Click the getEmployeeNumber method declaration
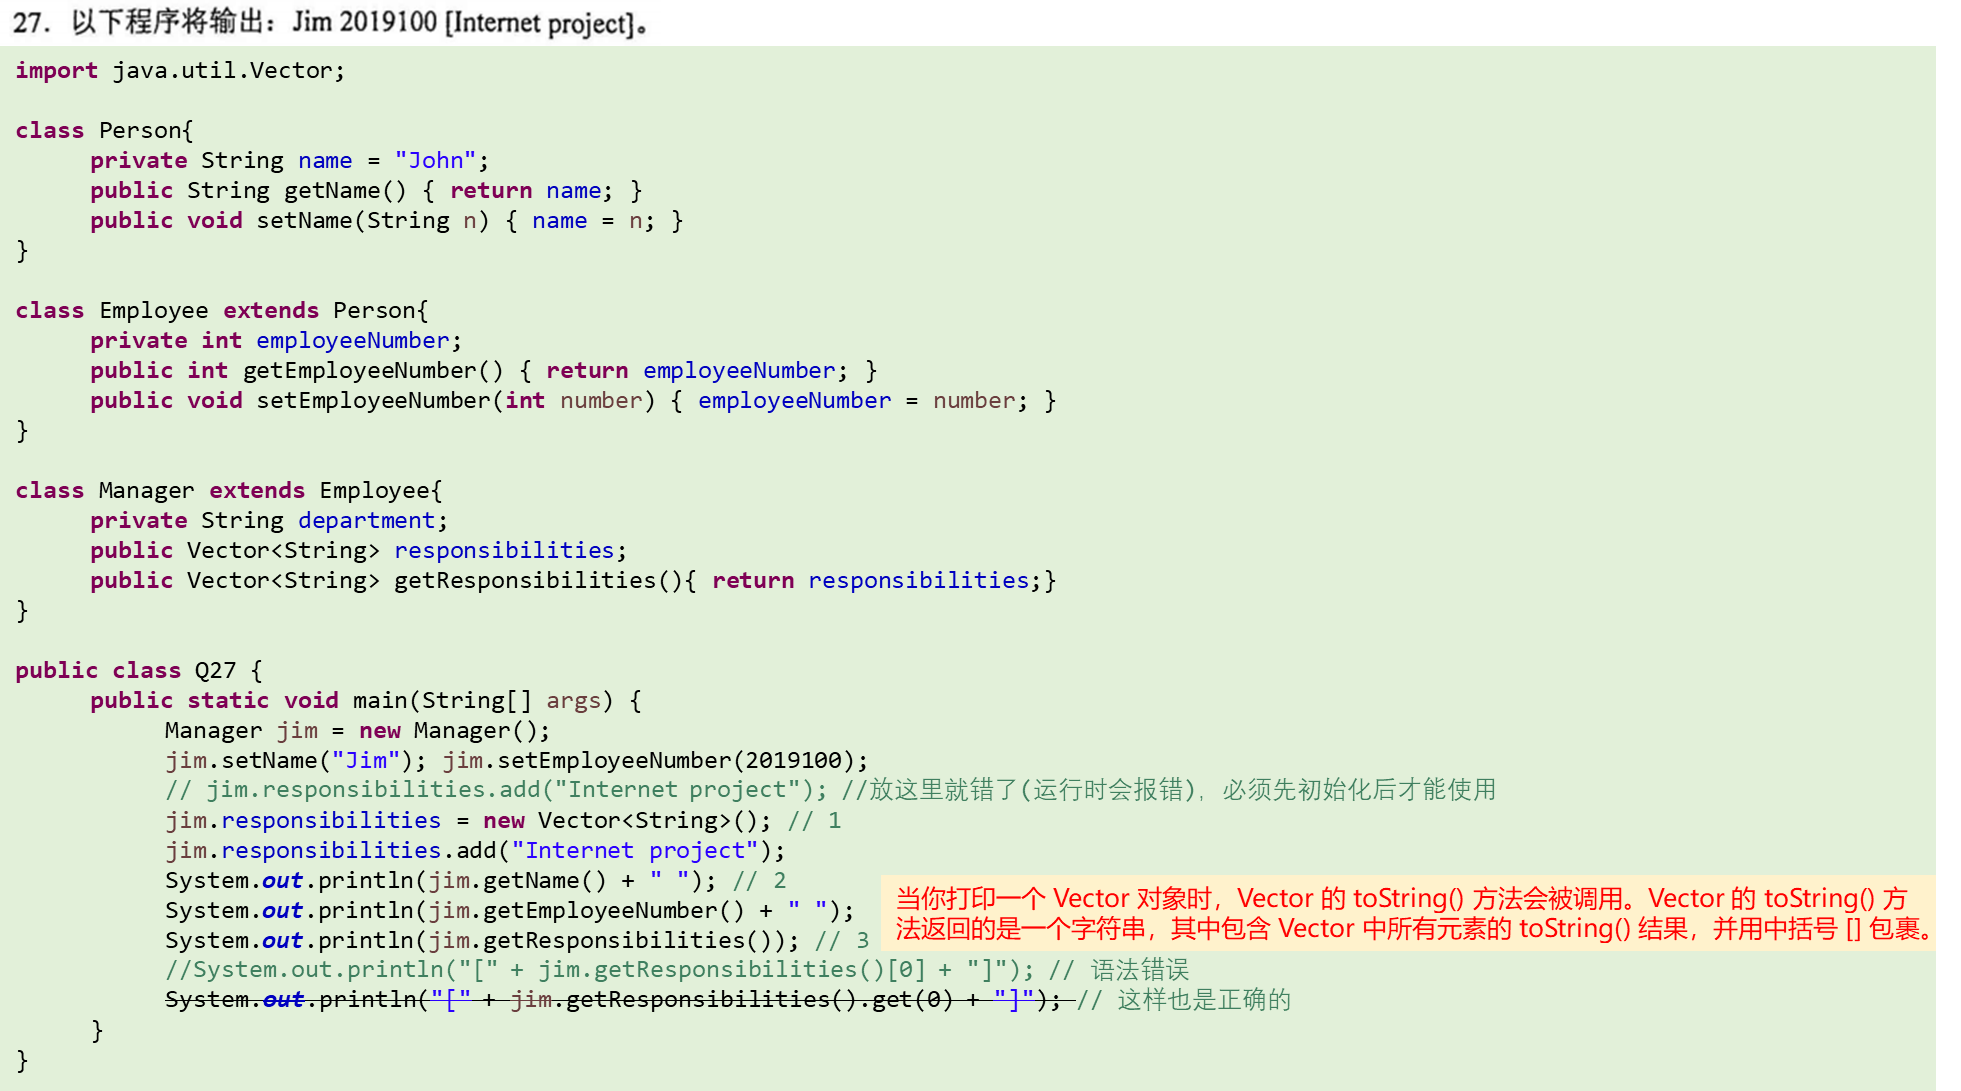The image size is (1961, 1091). [x=484, y=370]
